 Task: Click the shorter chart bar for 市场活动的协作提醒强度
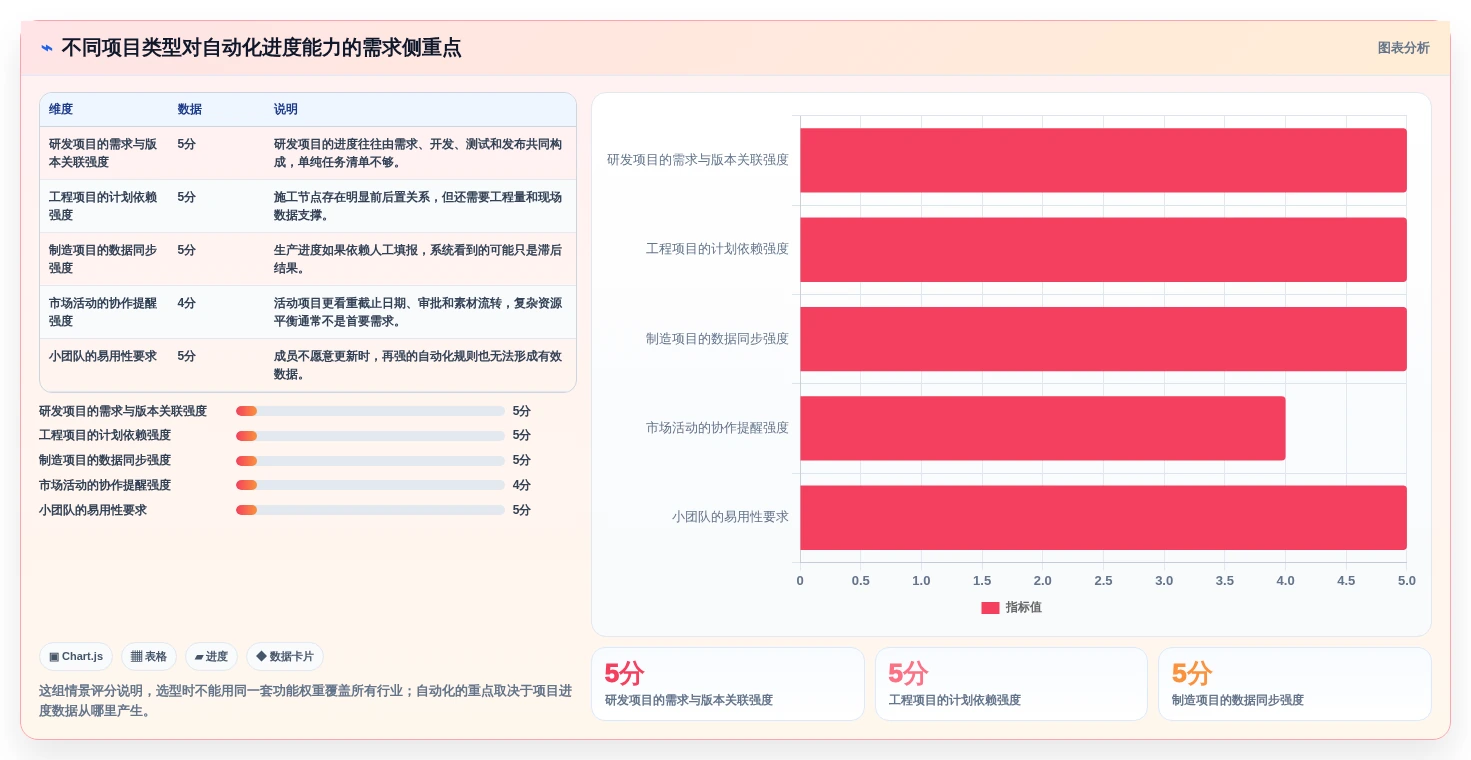click(x=1042, y=428)
